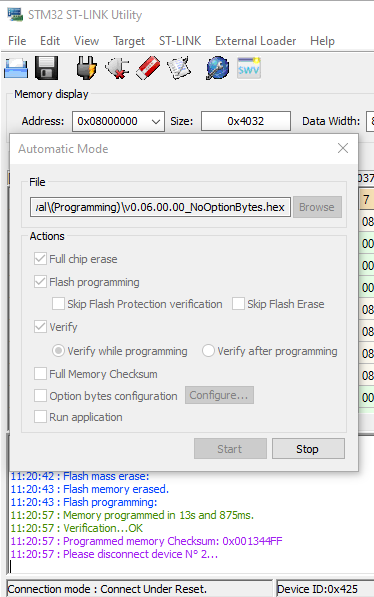This screenshot has height=597, width=374.
Task: Enable the Run application checkbox
Action: pyautogui.click(x=40, y=417)
